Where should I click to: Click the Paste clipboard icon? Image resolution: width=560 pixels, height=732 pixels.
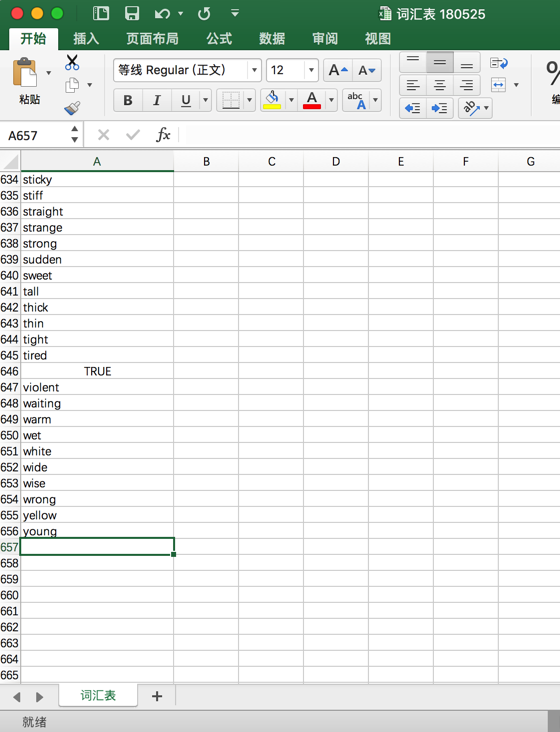24,72
